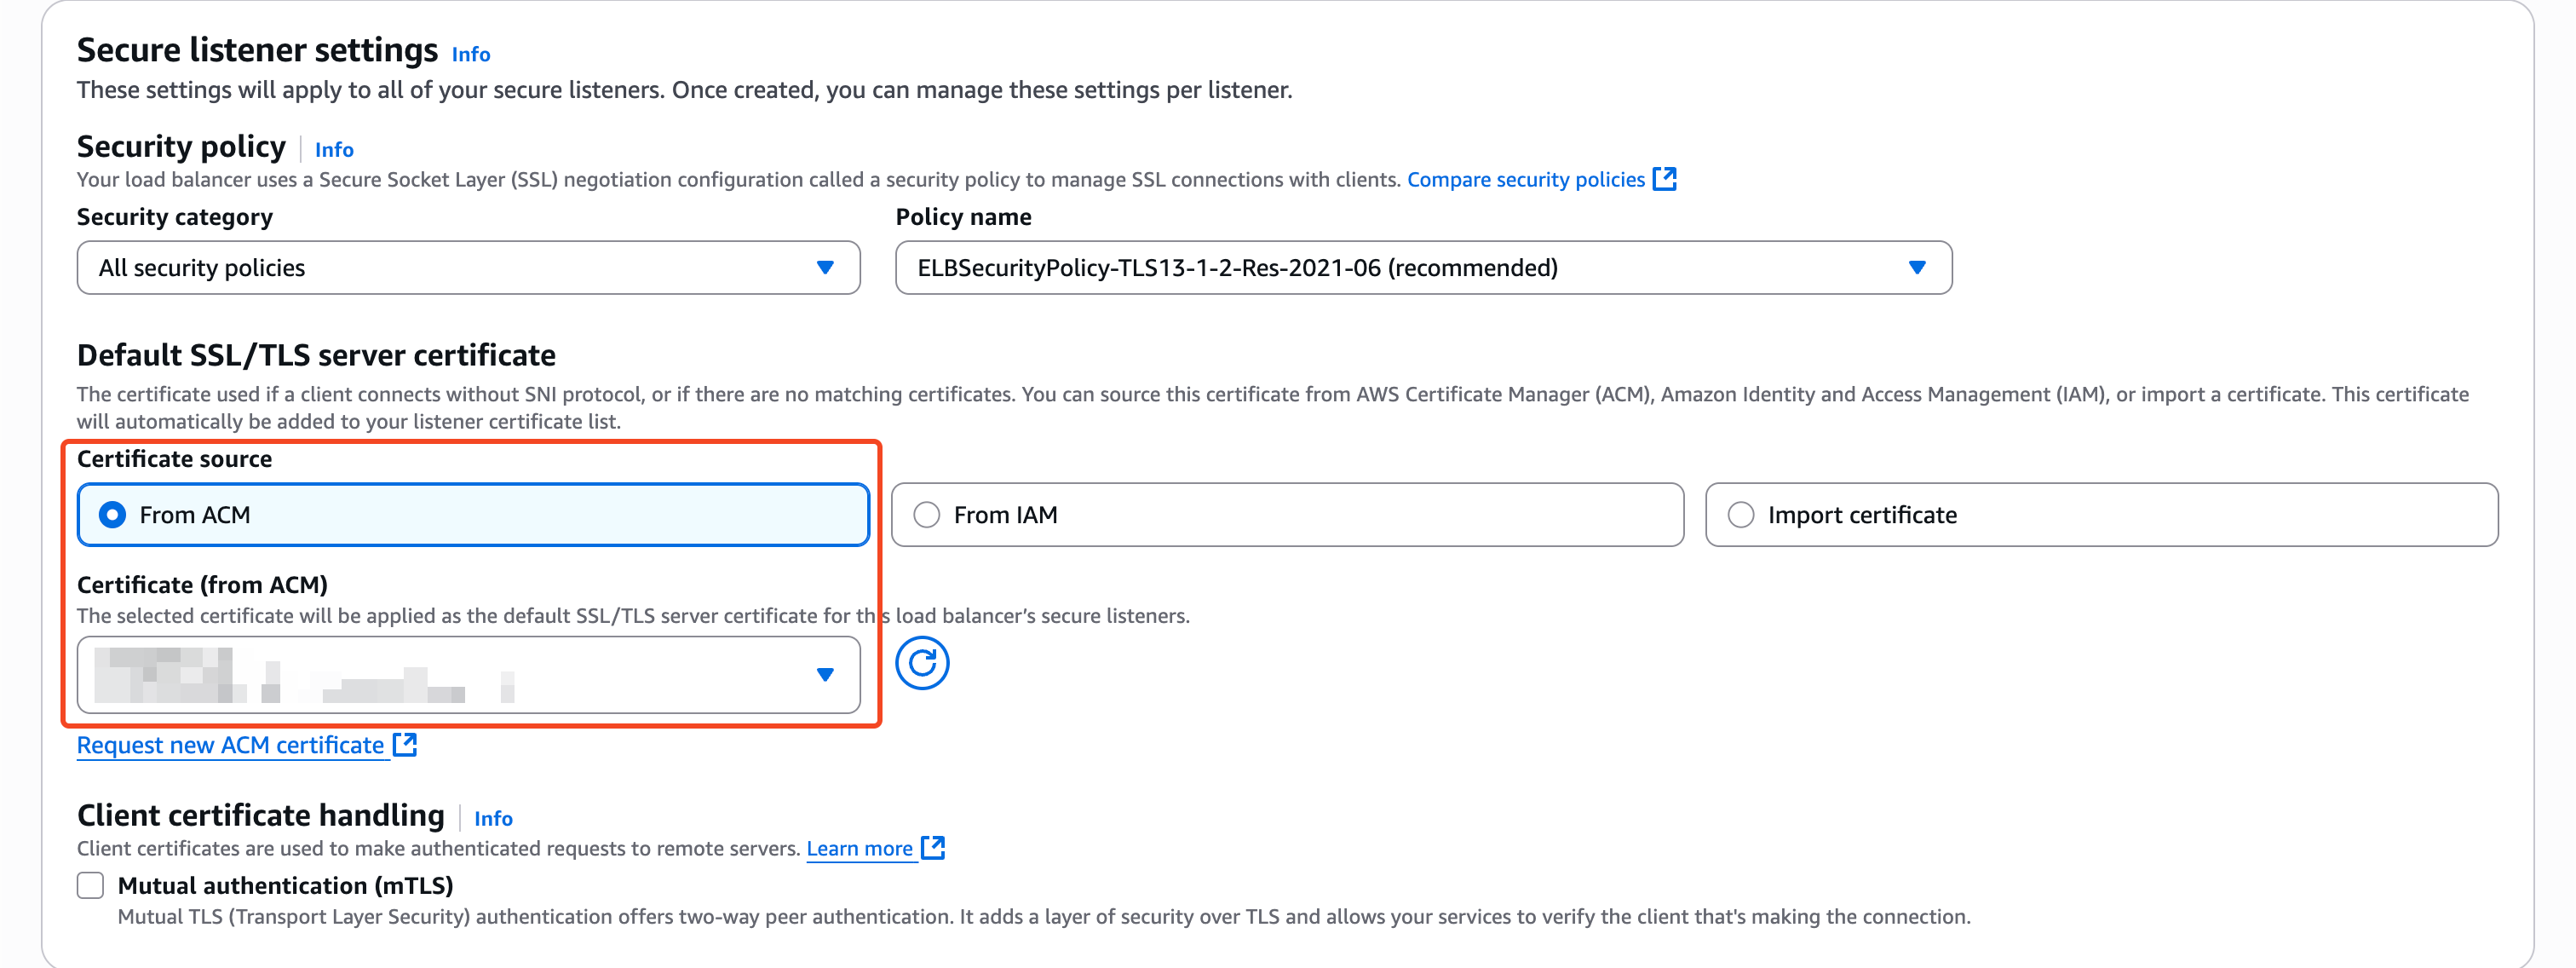Open Info link next to Secure listener settings
The width and height of the screenshot is (2576, 968).
coord(470,54)
